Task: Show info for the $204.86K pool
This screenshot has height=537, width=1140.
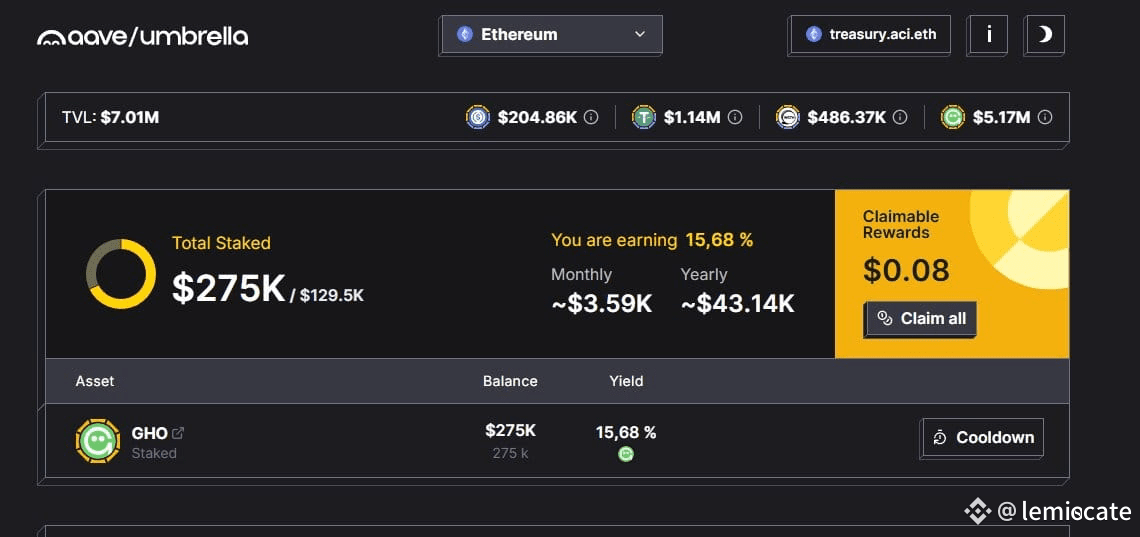Action: pos(591,117)
